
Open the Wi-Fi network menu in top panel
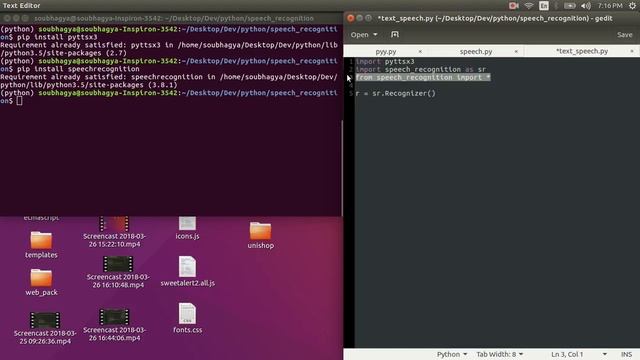(x=529, y=6)
